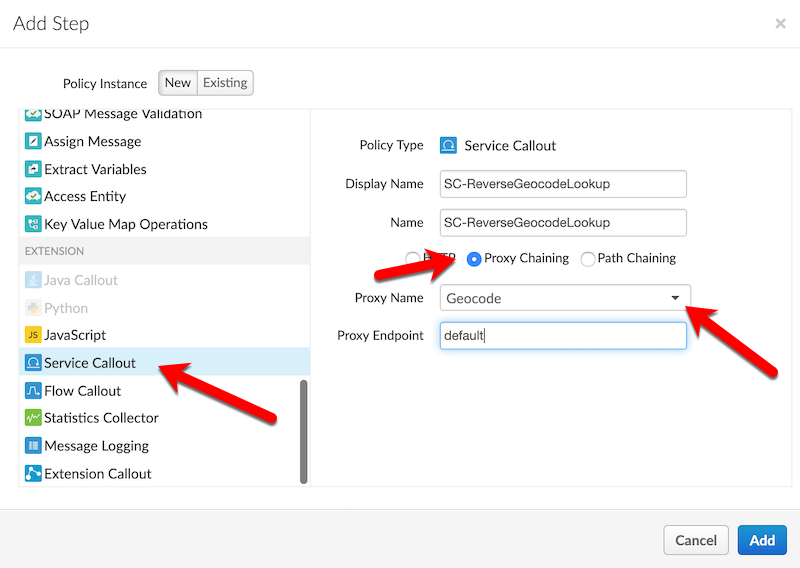Click the Policy Type Service Callout icon

[x=448, y=145]
